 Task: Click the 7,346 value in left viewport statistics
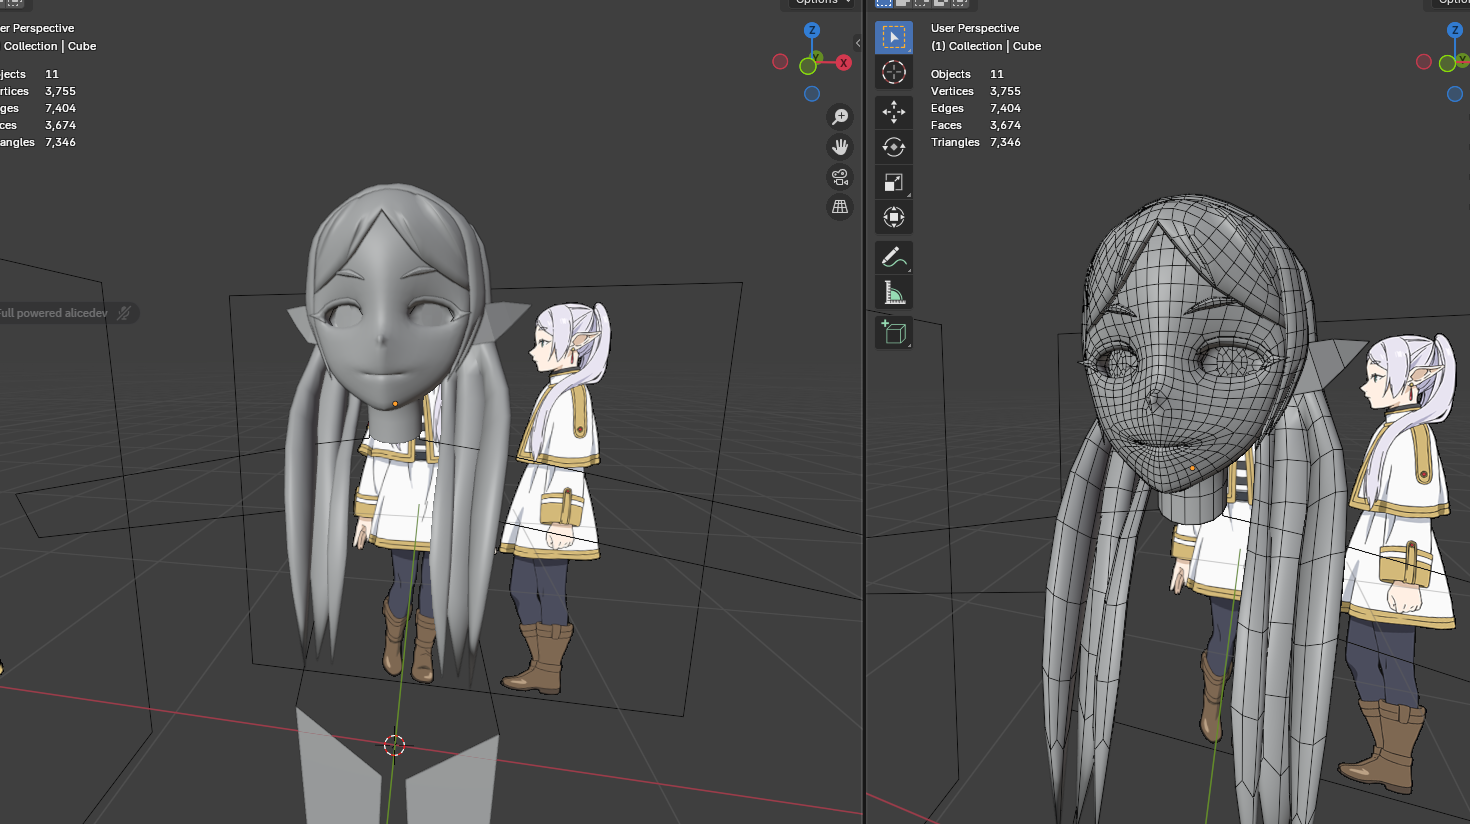61,142
